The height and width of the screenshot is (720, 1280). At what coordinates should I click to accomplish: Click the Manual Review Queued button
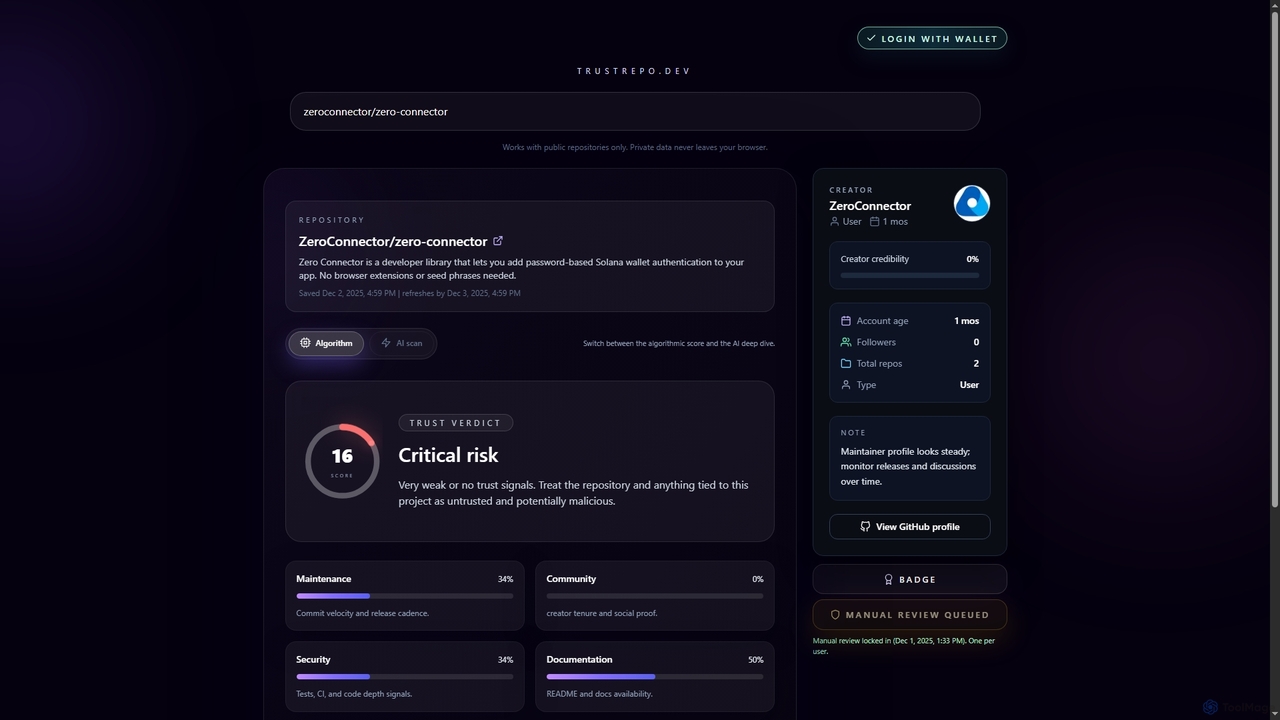pos(910,615)
